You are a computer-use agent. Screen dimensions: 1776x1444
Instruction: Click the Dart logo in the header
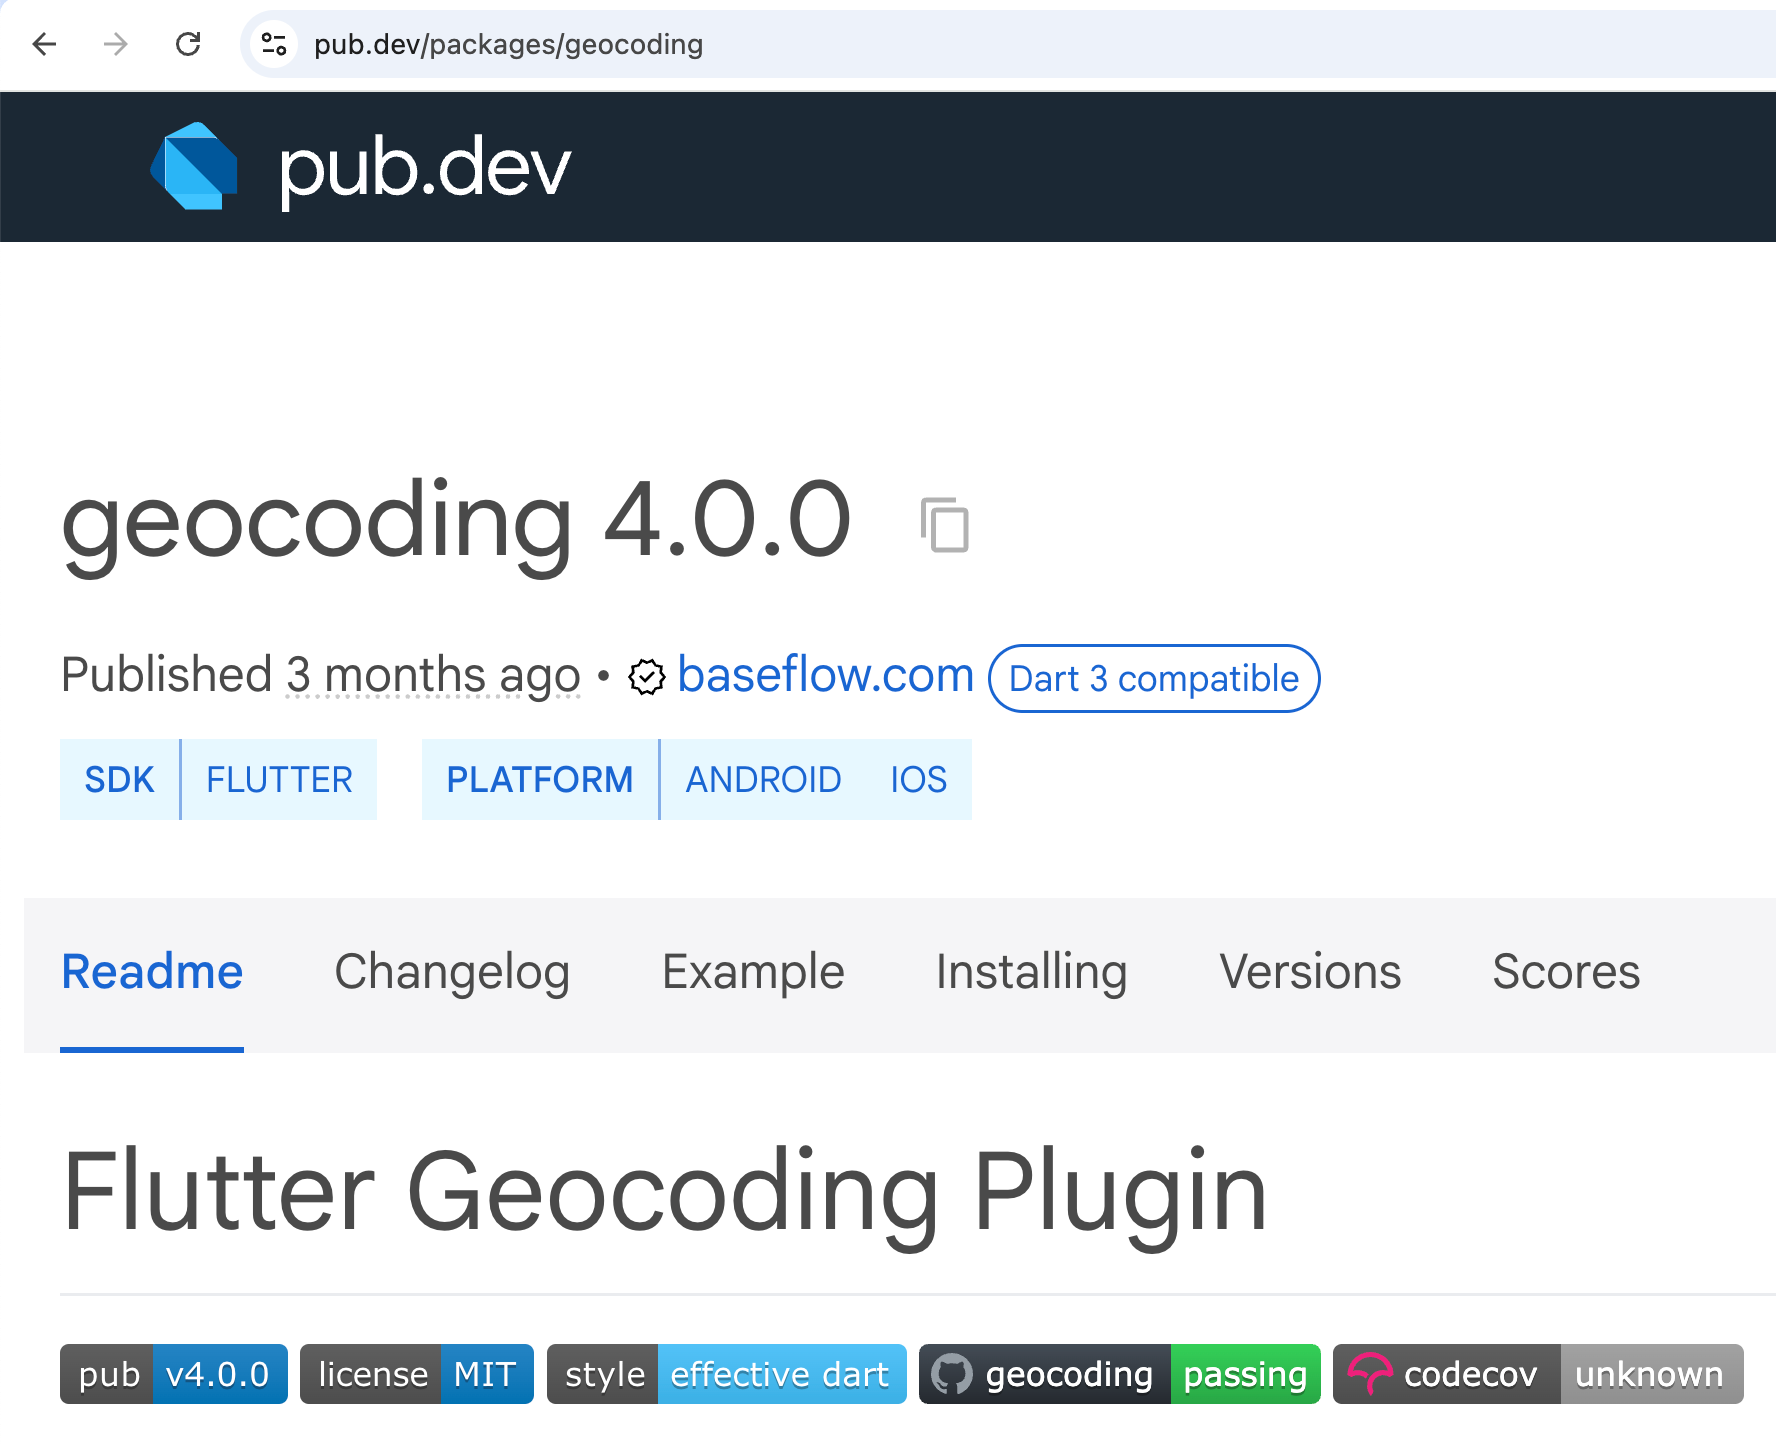coord(194,166)
